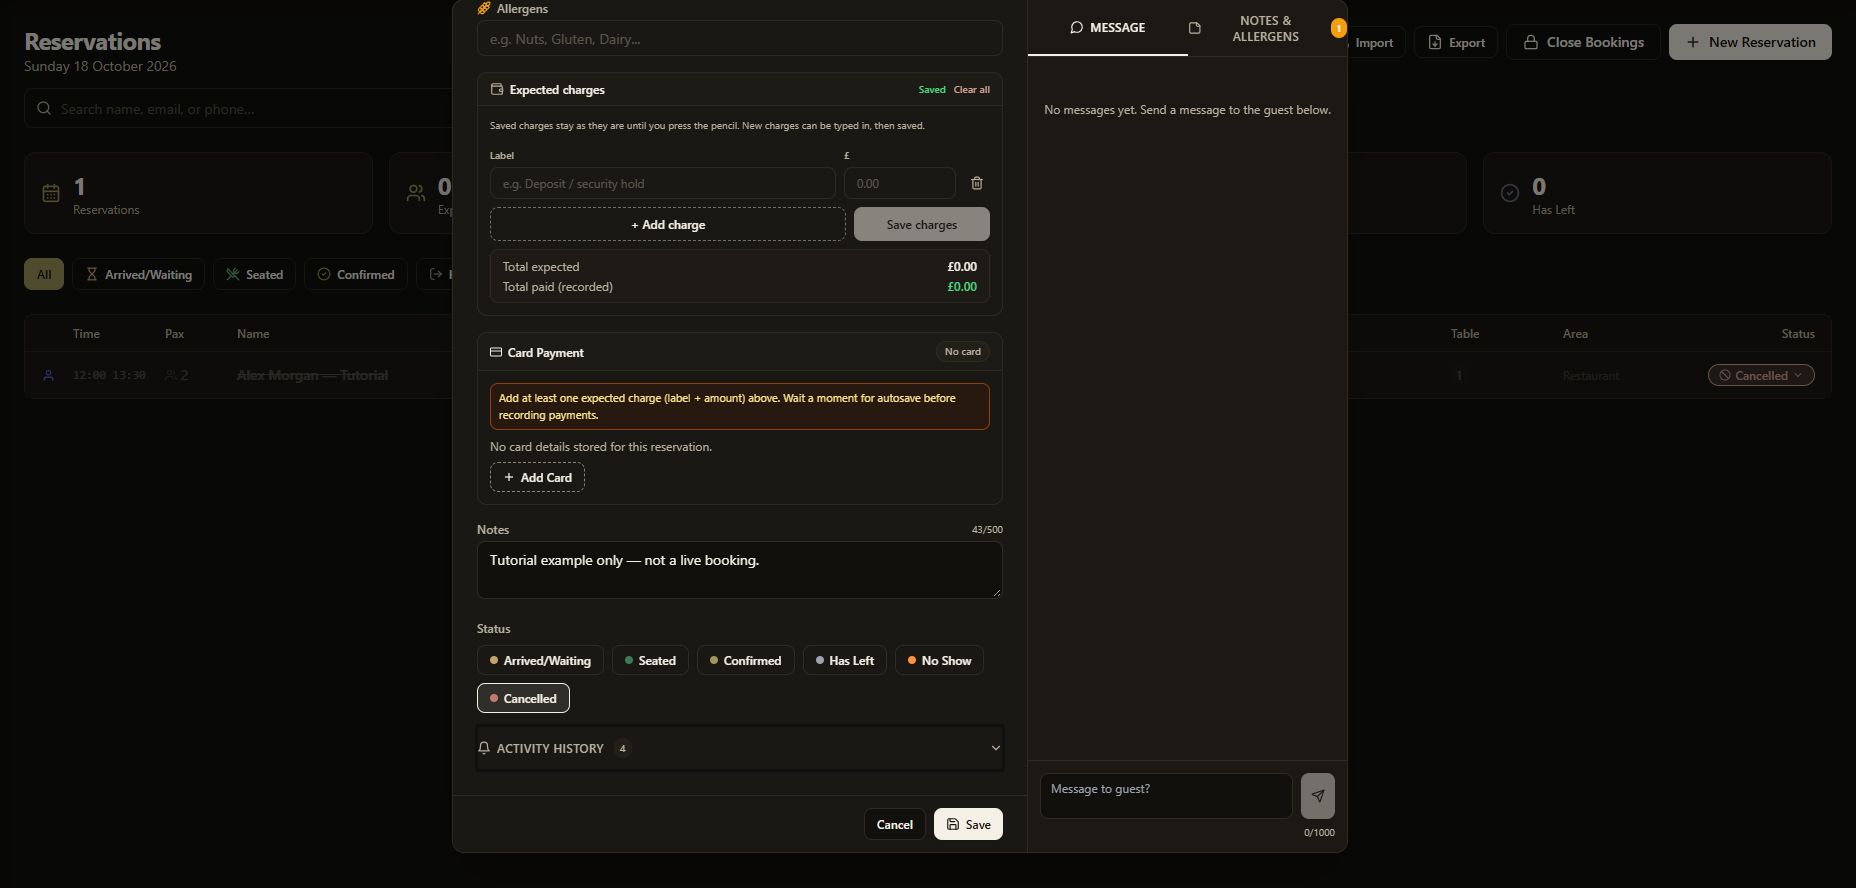Click the Allergens wheat icon
Image resolution: width=1856 pixels, height=888 pixels.
pyautogui.click(x=484, y=8)
